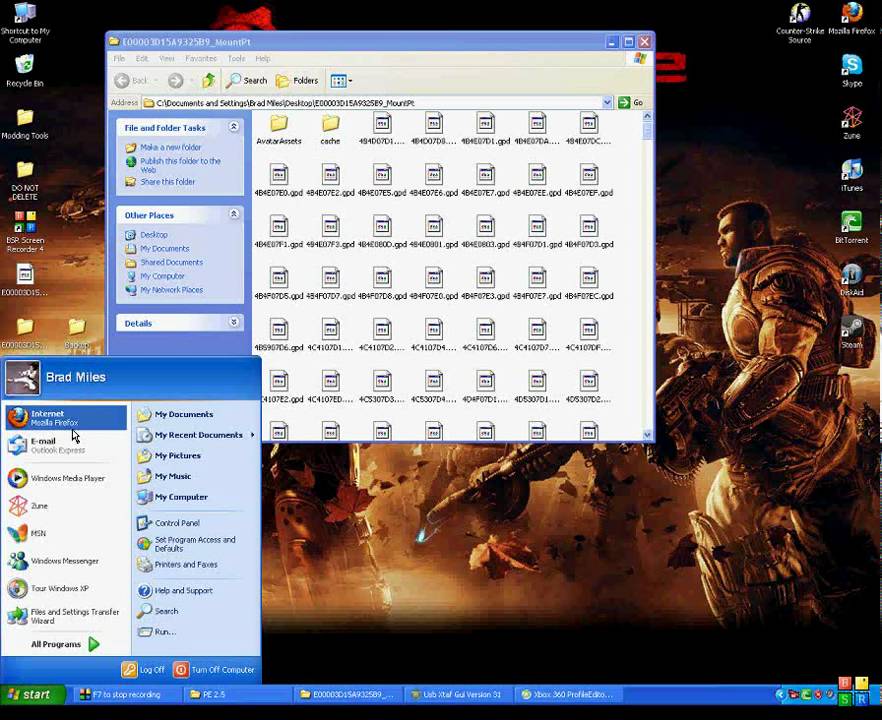Click the Explorer address path field
This screenshot has width=882, height=720.
(x=372, y=103)
